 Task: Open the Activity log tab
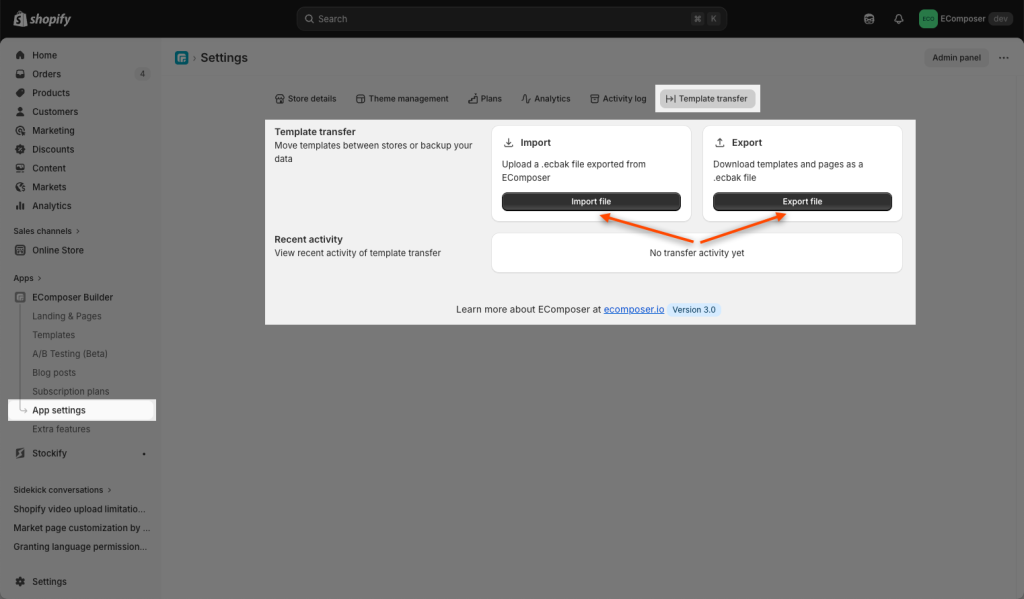pos(617,99)
